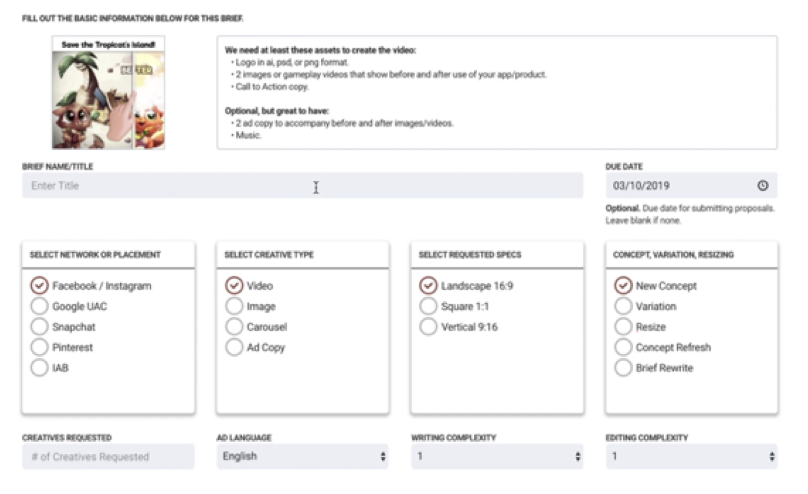Screen dimensions: 808x494
Task: Select the Google UAC network option
Action: 40,306
